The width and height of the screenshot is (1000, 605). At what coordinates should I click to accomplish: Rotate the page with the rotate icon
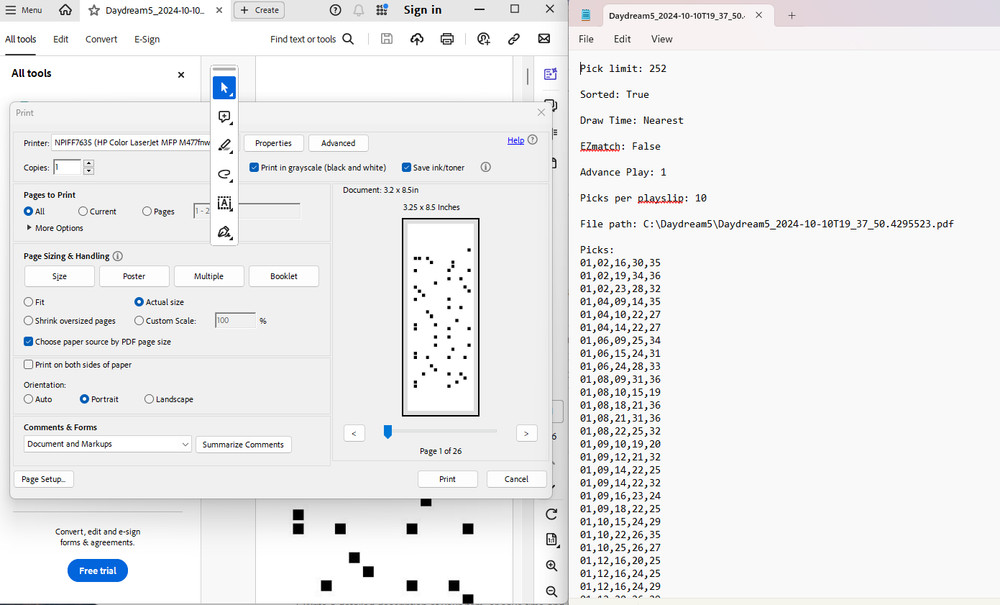click(x=551, y=514)
